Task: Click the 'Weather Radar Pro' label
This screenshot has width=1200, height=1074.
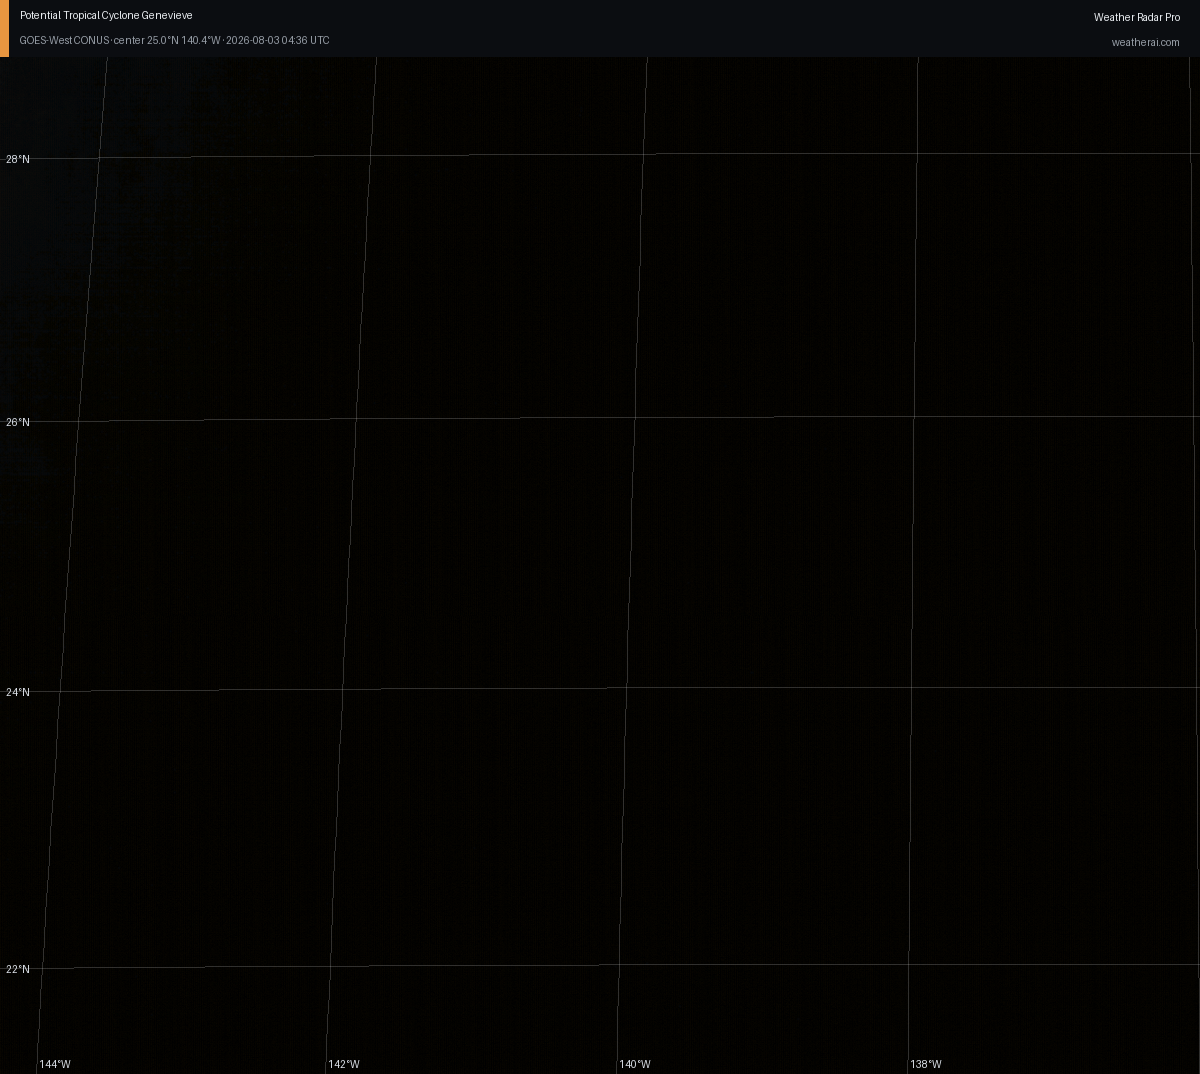Action: (1137, 17)
